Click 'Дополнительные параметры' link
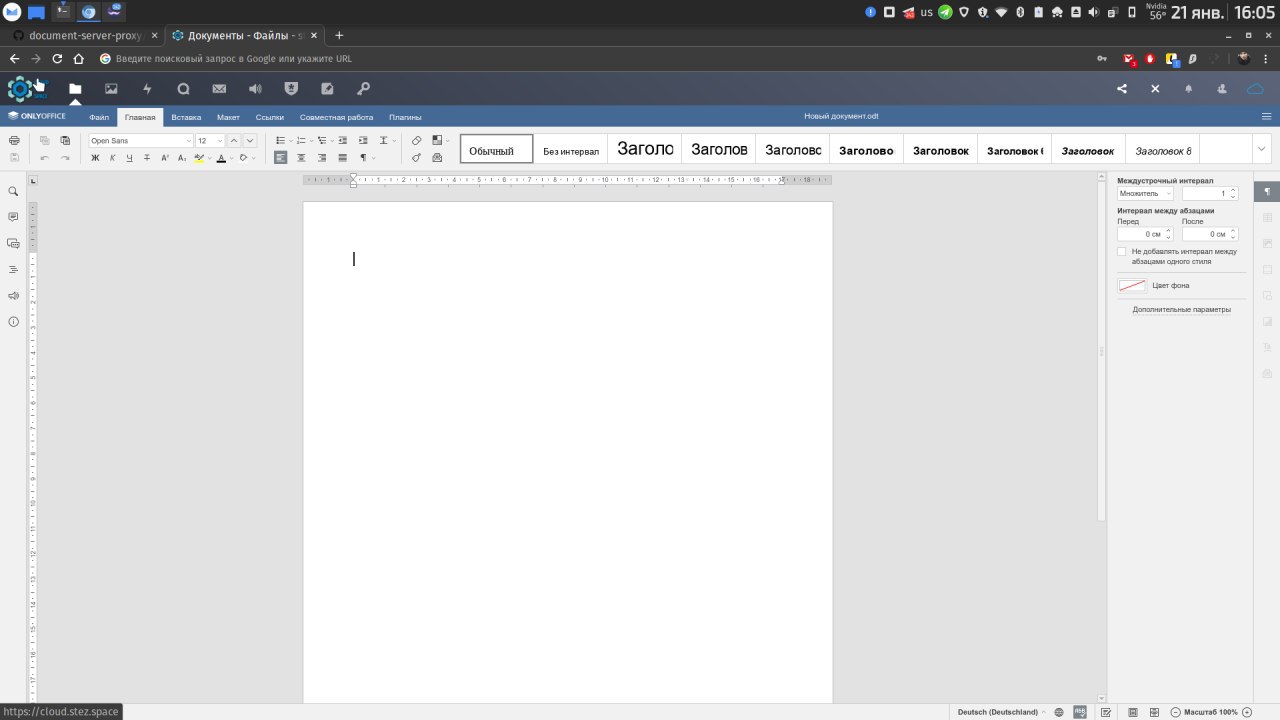This screenshot has height=720, width=1280. click(x=1181, y=310)
